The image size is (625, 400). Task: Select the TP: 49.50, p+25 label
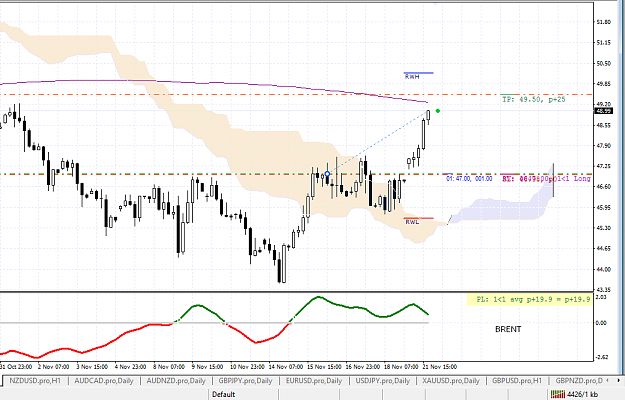click(534, 99)
